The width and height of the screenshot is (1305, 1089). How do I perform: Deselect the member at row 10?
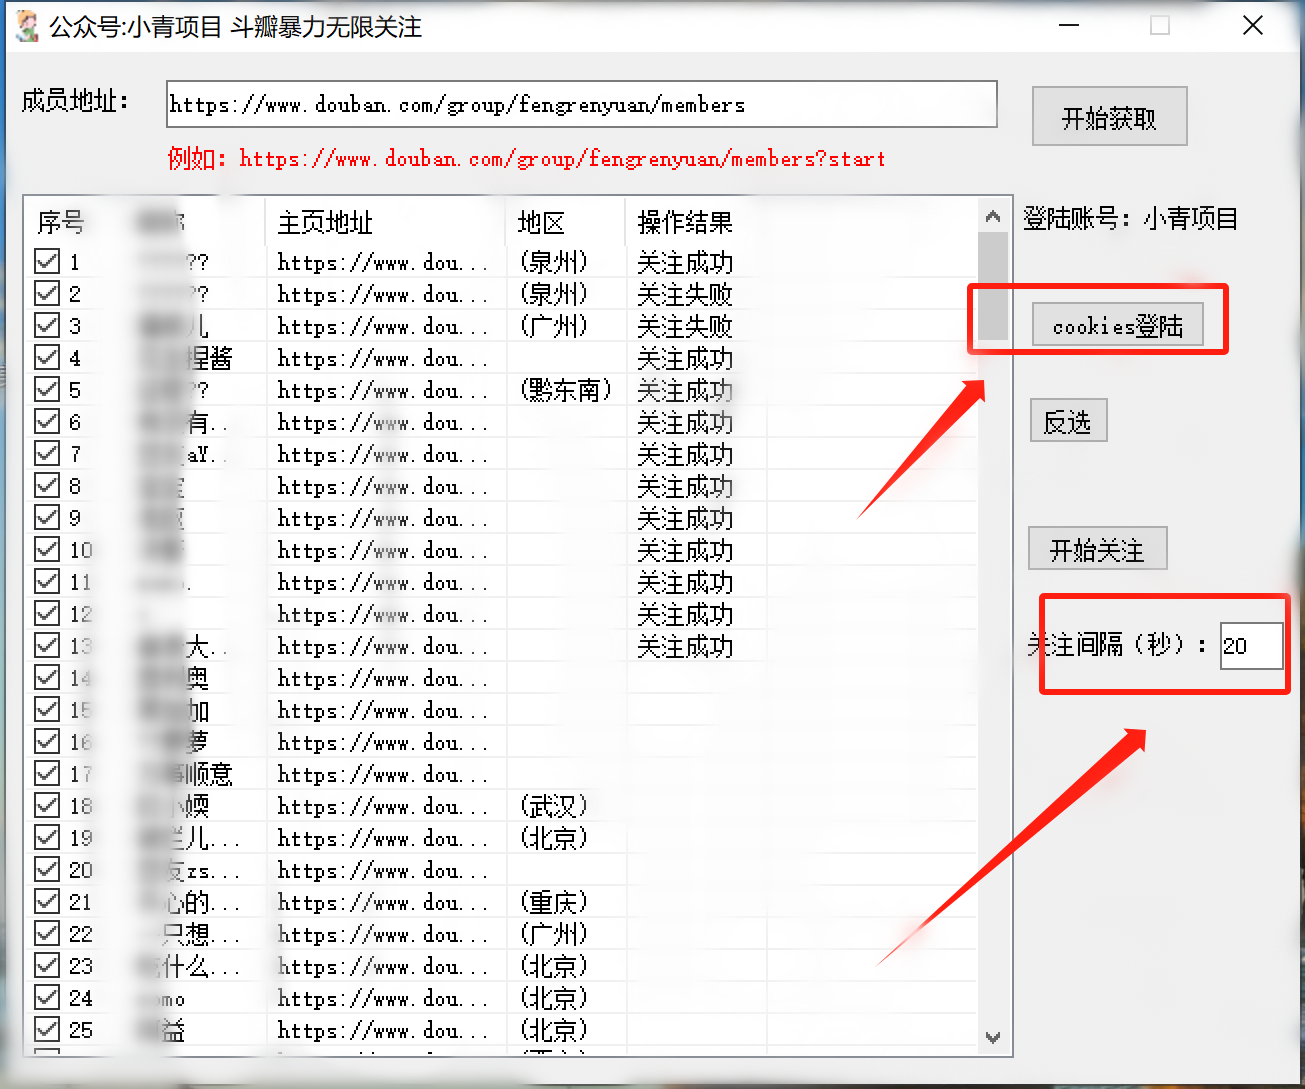pos(46,549)
